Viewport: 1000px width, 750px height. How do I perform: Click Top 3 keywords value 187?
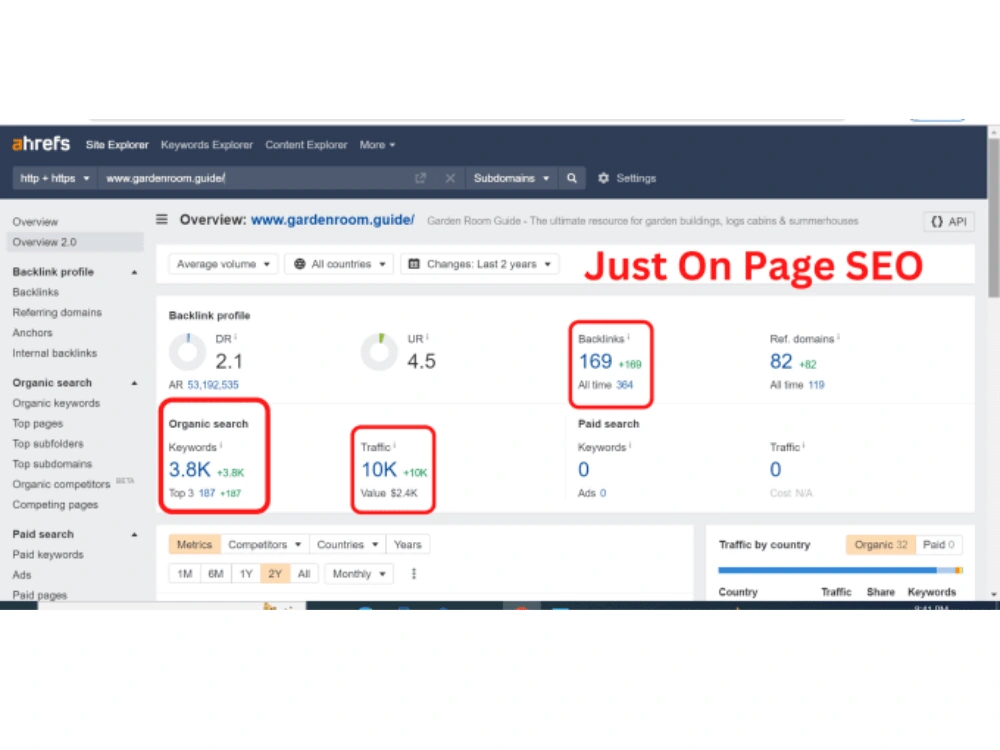[207, 493]
